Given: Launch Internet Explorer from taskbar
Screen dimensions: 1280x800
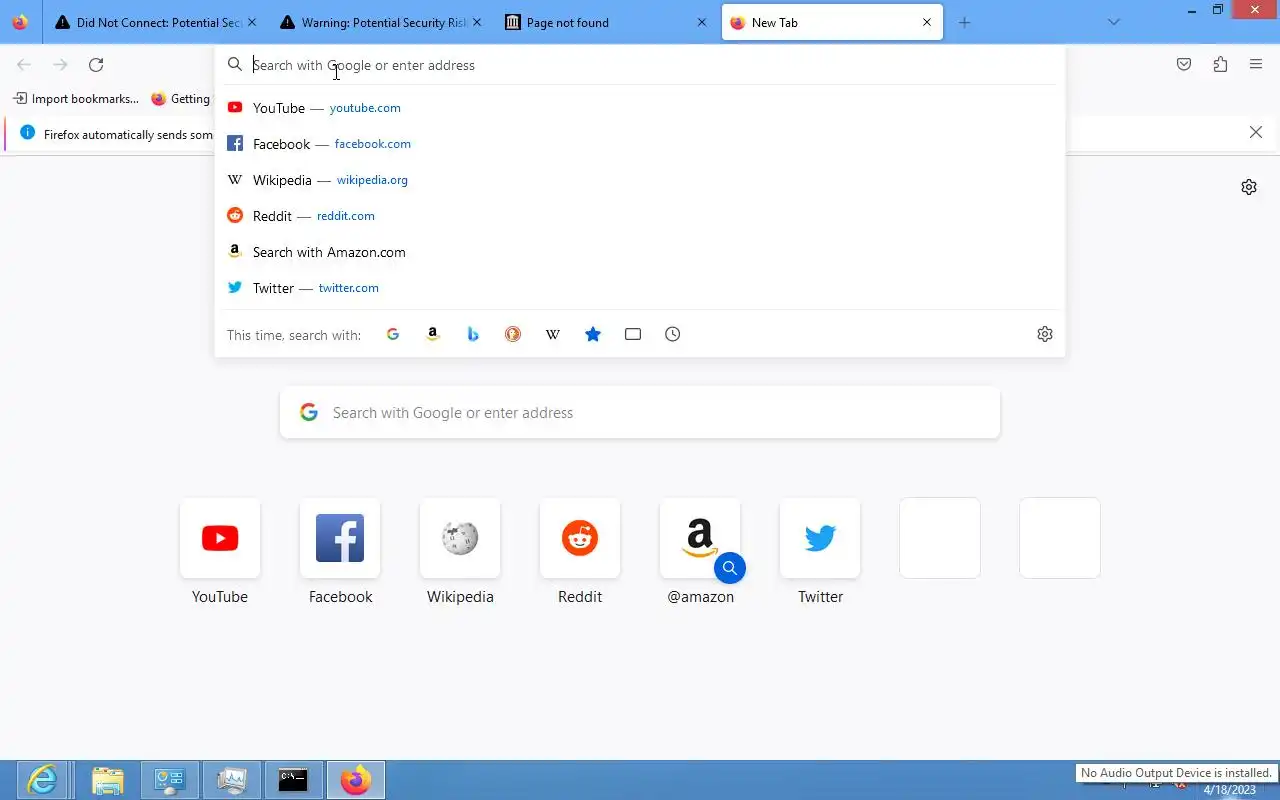Looking at the screenshot, I should point(42,780).
